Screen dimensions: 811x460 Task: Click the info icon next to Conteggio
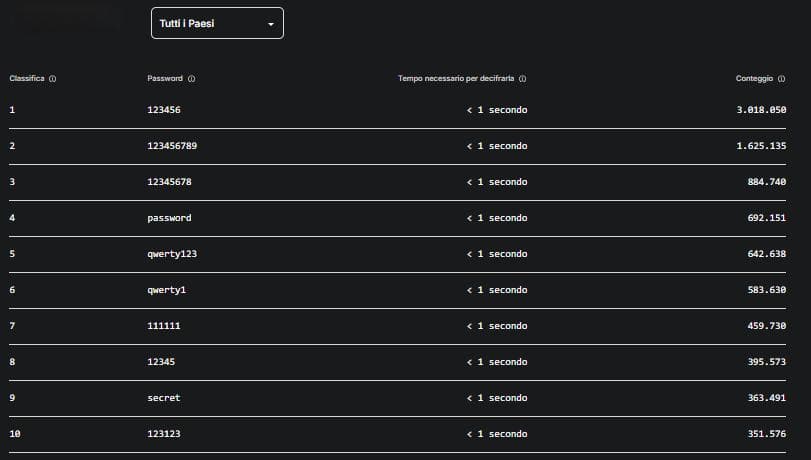click(x=781, y=79)
